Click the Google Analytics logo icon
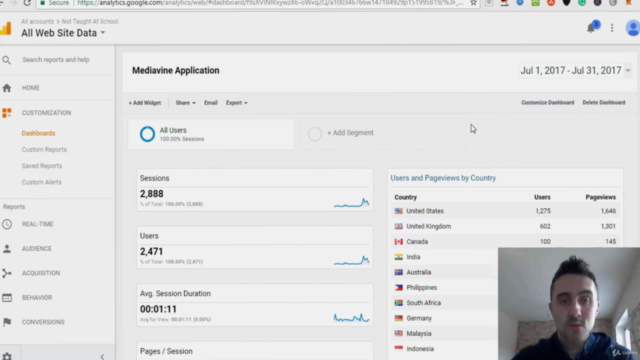This screenshot has width=640, height=360. 6,29
